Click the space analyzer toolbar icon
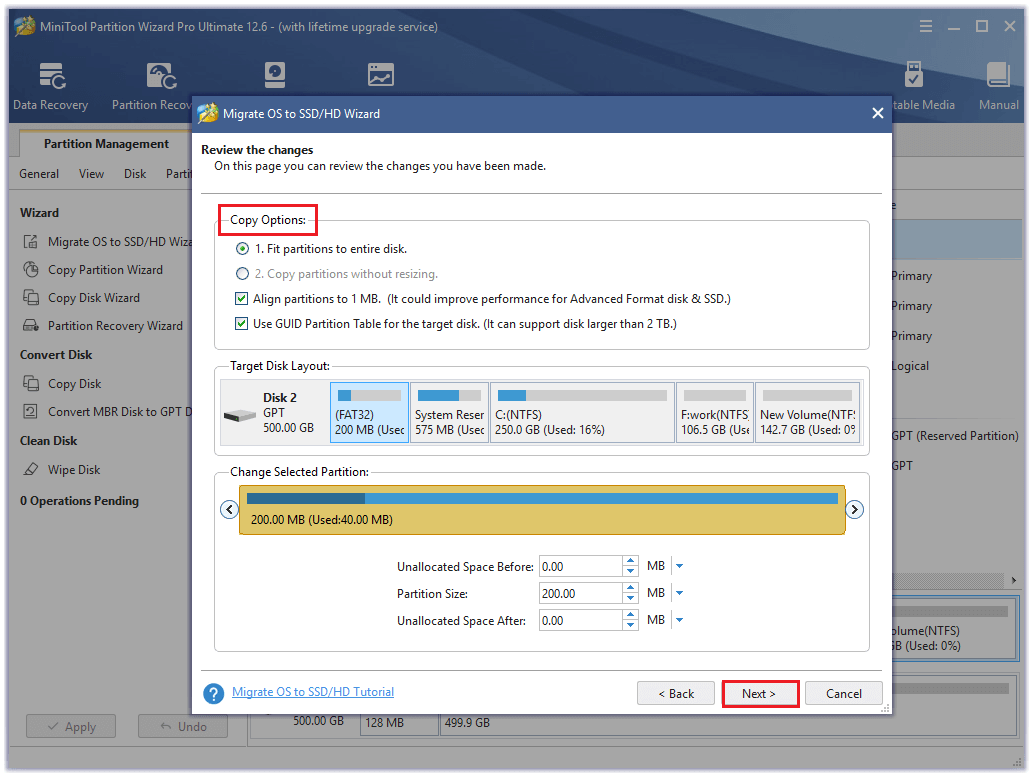The height and width of the screenshot is (778, 1034). [x=380, y=75]
